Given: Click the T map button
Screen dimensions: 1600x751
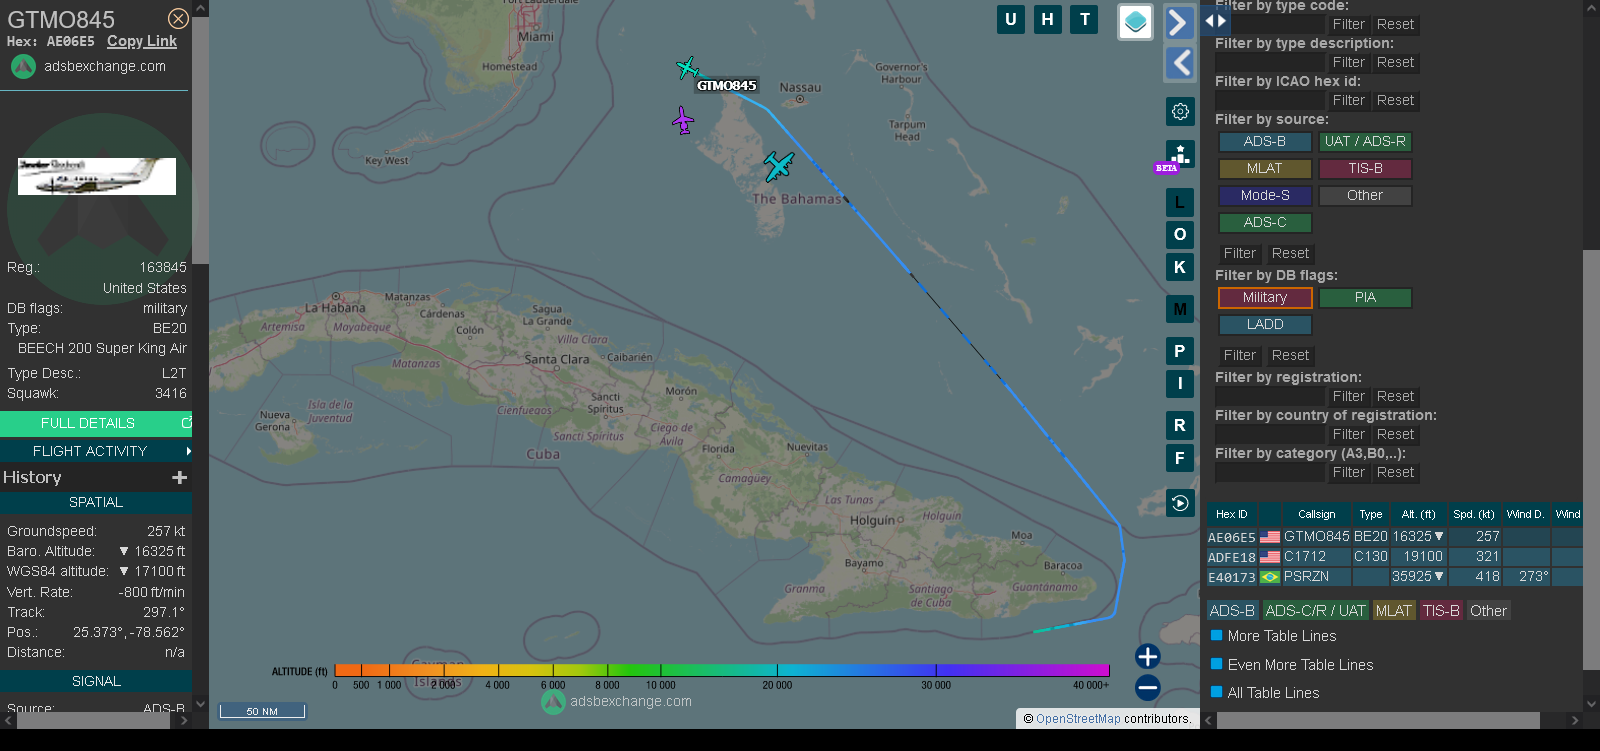Looking at the screenshot, I should point(1084,19).
